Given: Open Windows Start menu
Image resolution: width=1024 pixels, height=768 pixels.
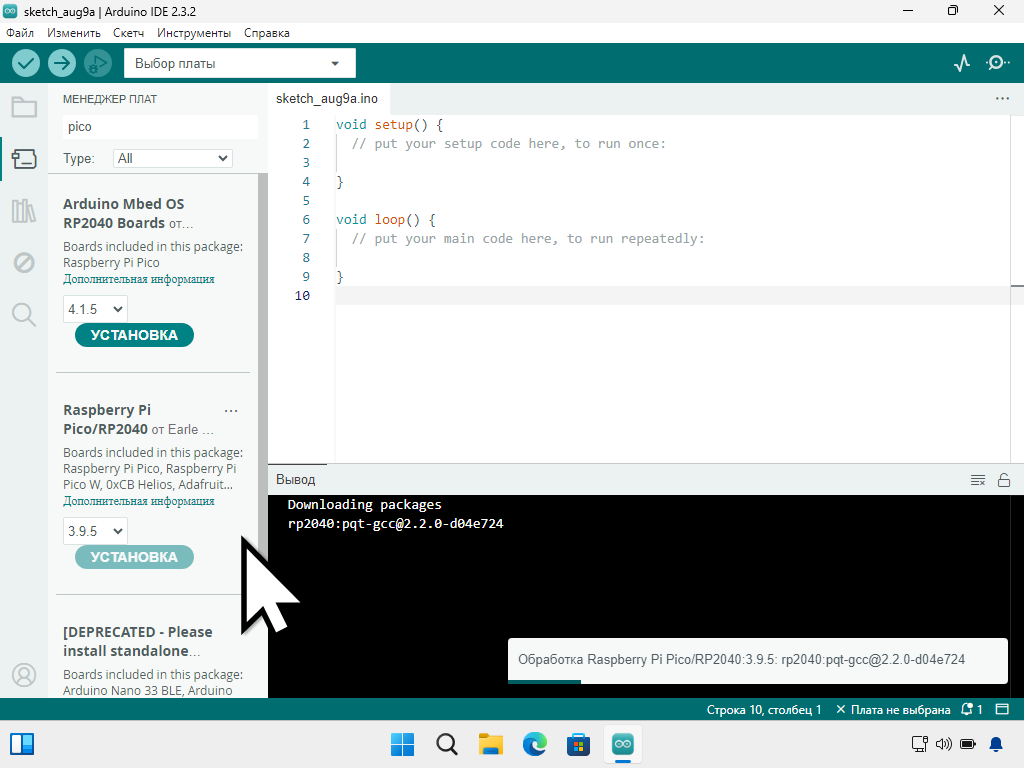Looking at the screenshot, I should (x=402, y=744).
